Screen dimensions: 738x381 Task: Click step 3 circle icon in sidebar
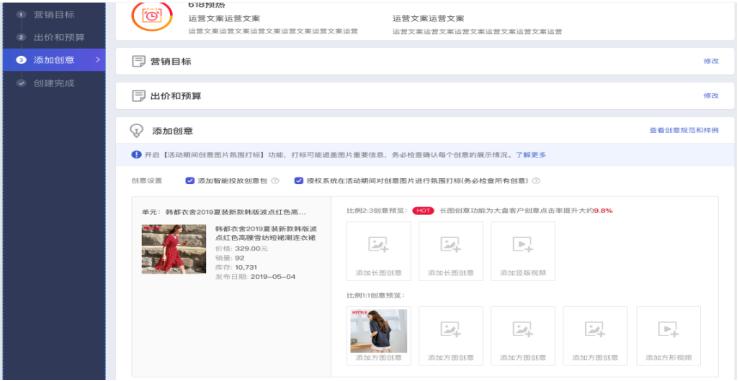[20, 60]
